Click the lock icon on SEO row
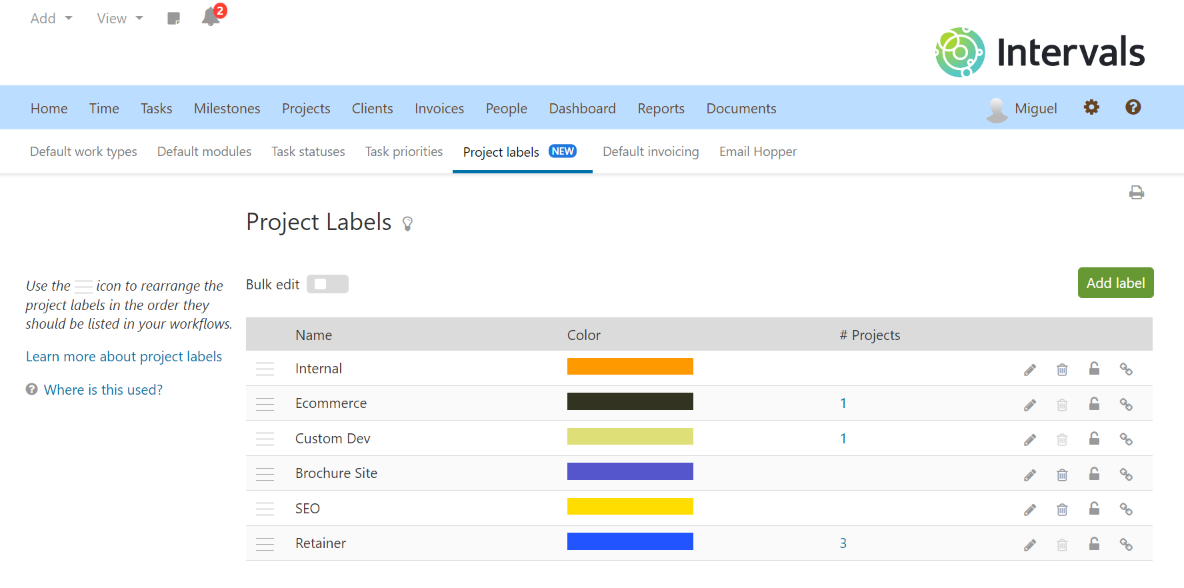The image size is (1184, 588). pos(1094,509)
